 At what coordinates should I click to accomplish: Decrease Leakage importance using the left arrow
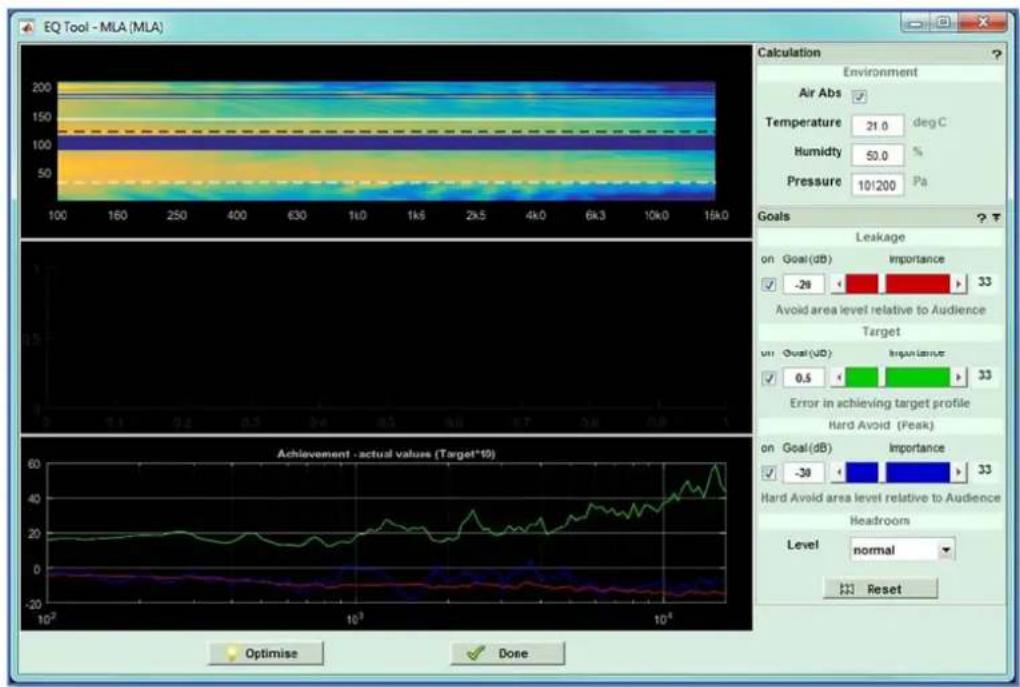(839, 284)
